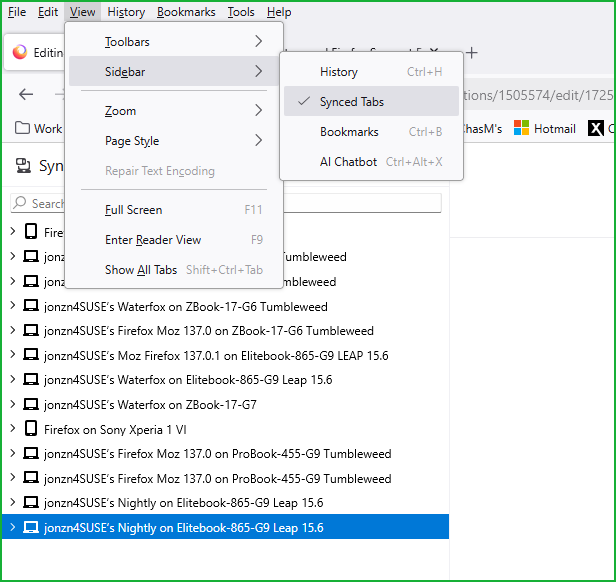Open the Bookmarks menu in menu bar

coord(186,12)
